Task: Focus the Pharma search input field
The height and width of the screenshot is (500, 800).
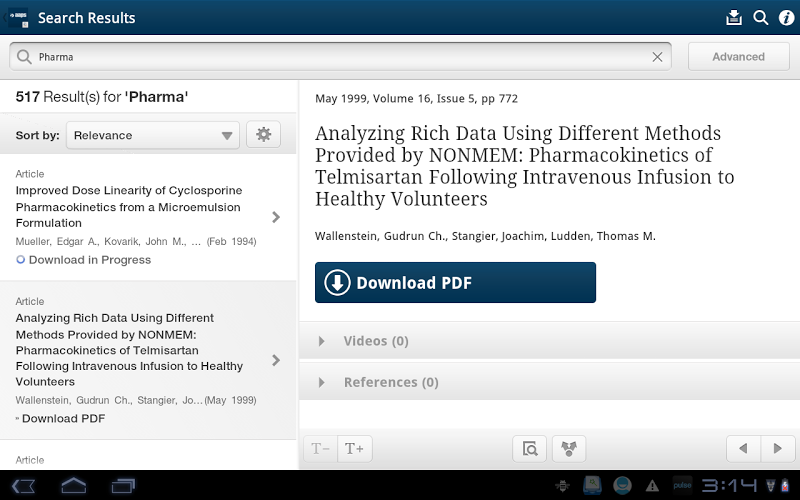Action: [340, 57]
